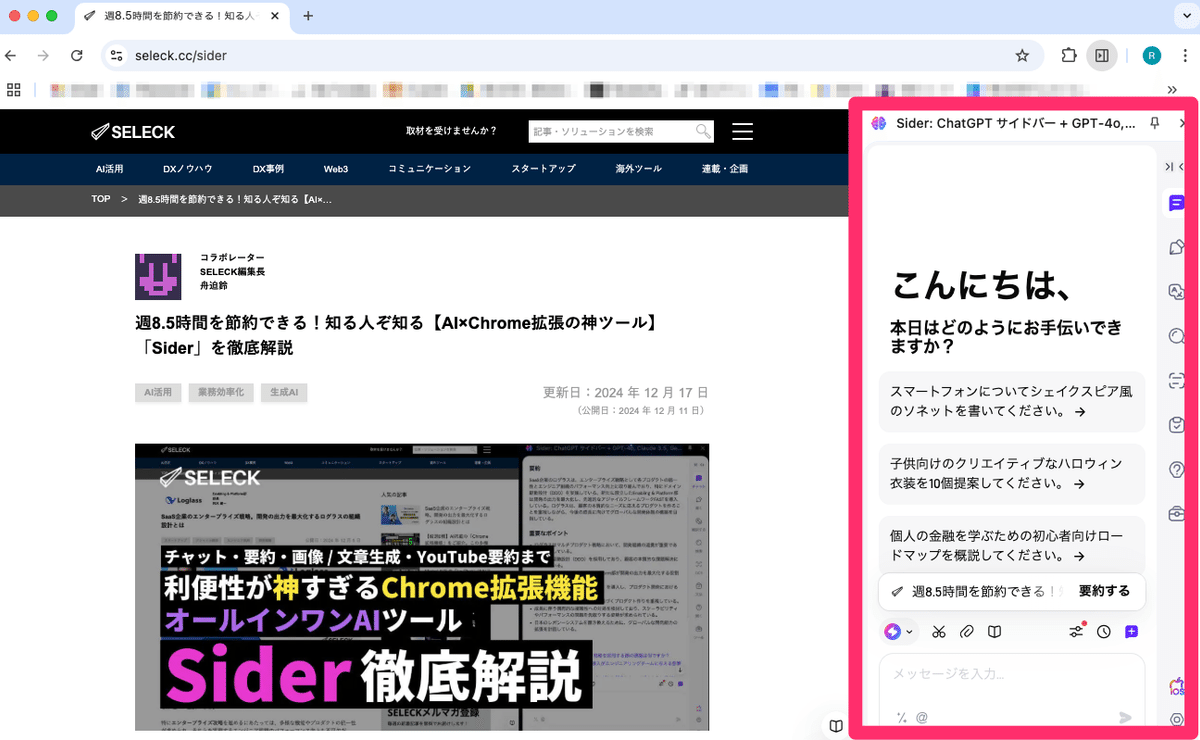The width and height of the screenshot is (1200, 740).
Task: Start a new chat with purple plus icon
Action: (1131, 632)
